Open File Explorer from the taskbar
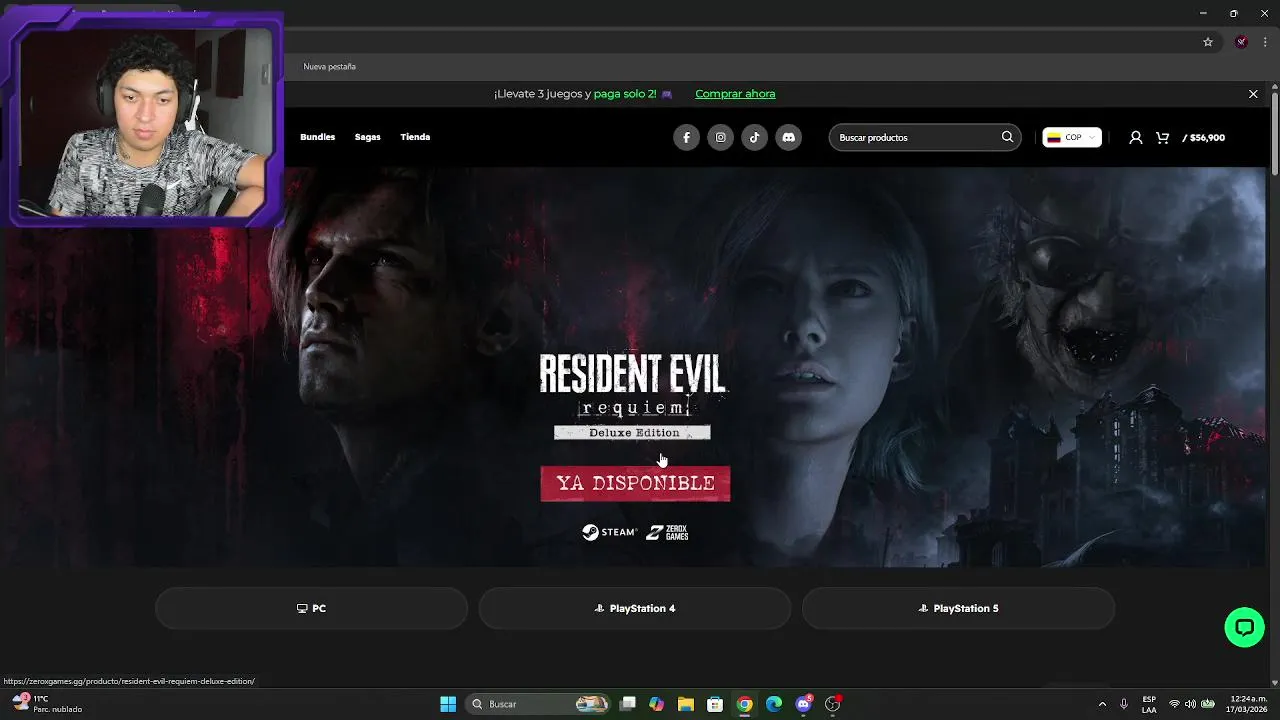The image size is (1280, 720). tap(685, 704)
